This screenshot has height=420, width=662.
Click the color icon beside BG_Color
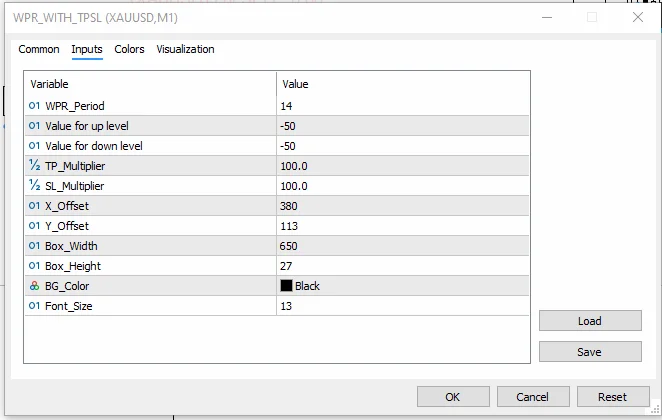click(x=35, y=286)
